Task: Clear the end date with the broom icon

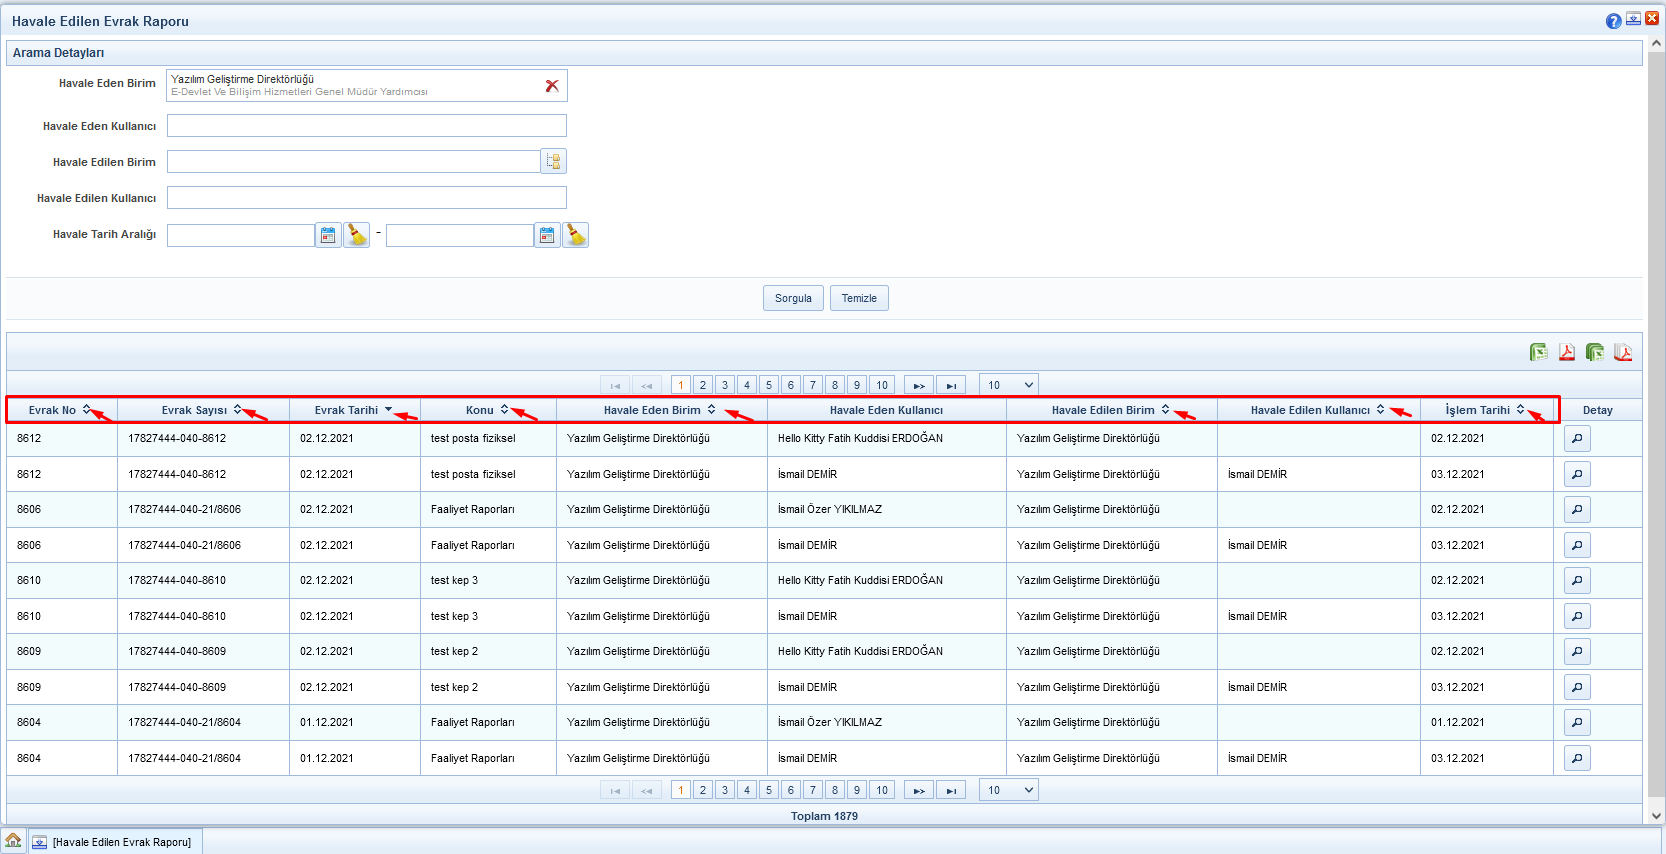Action: tap(576, 235)
